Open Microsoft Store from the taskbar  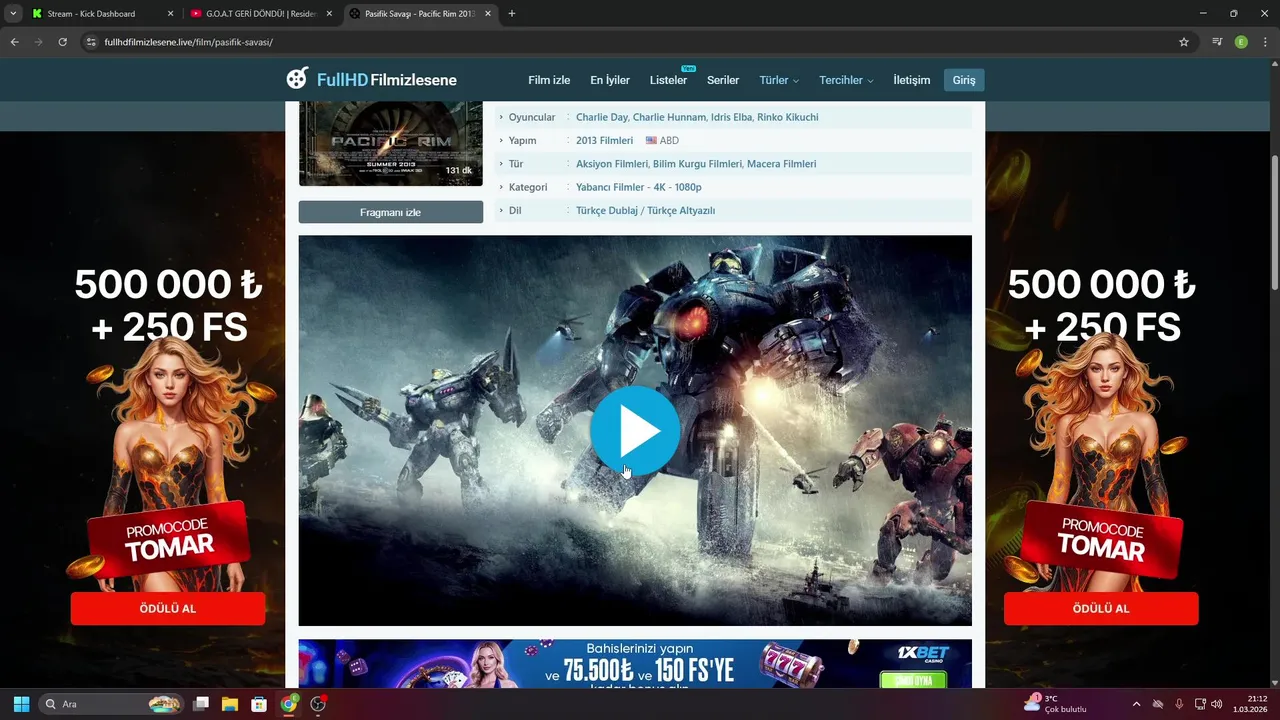[x=259, y=704]
